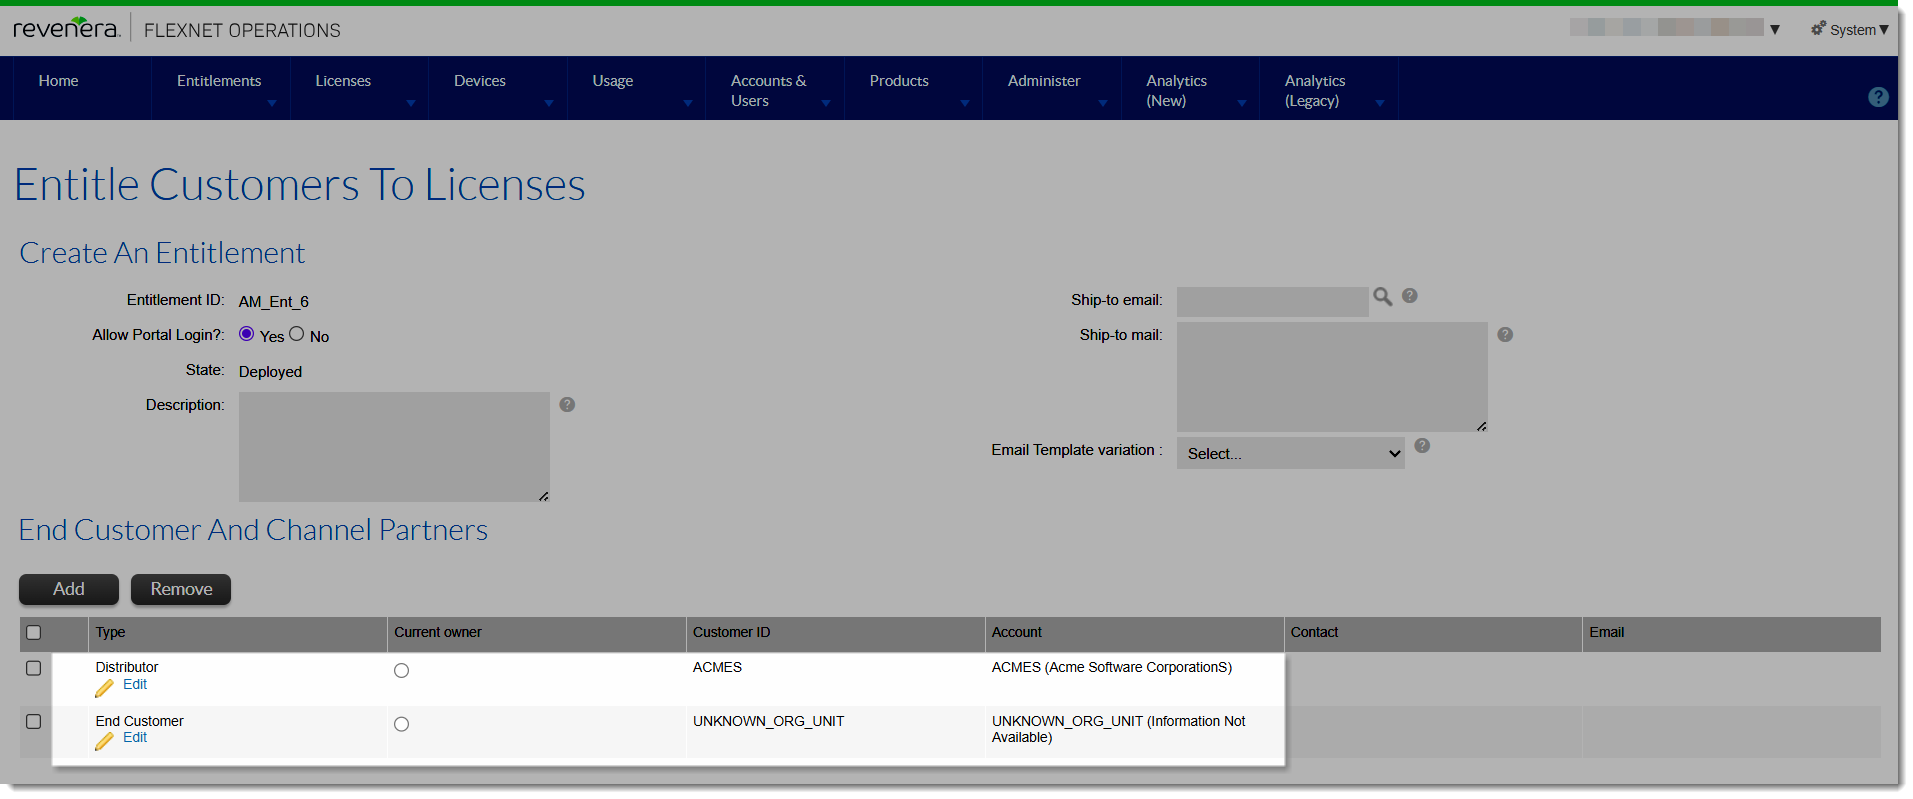Open the System gear menu
The image size is (1913, 799).
coord(1849,30)
